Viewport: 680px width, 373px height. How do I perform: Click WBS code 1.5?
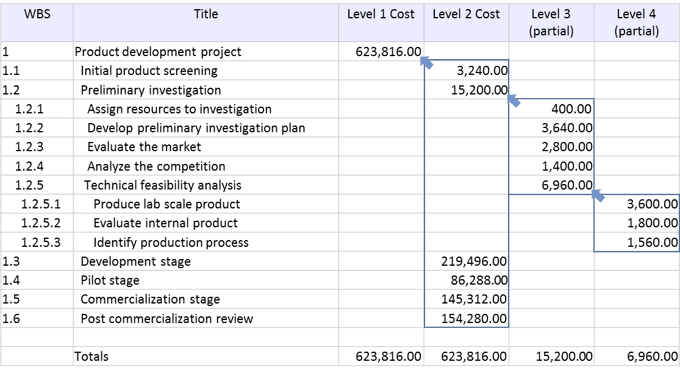(11, 300)
